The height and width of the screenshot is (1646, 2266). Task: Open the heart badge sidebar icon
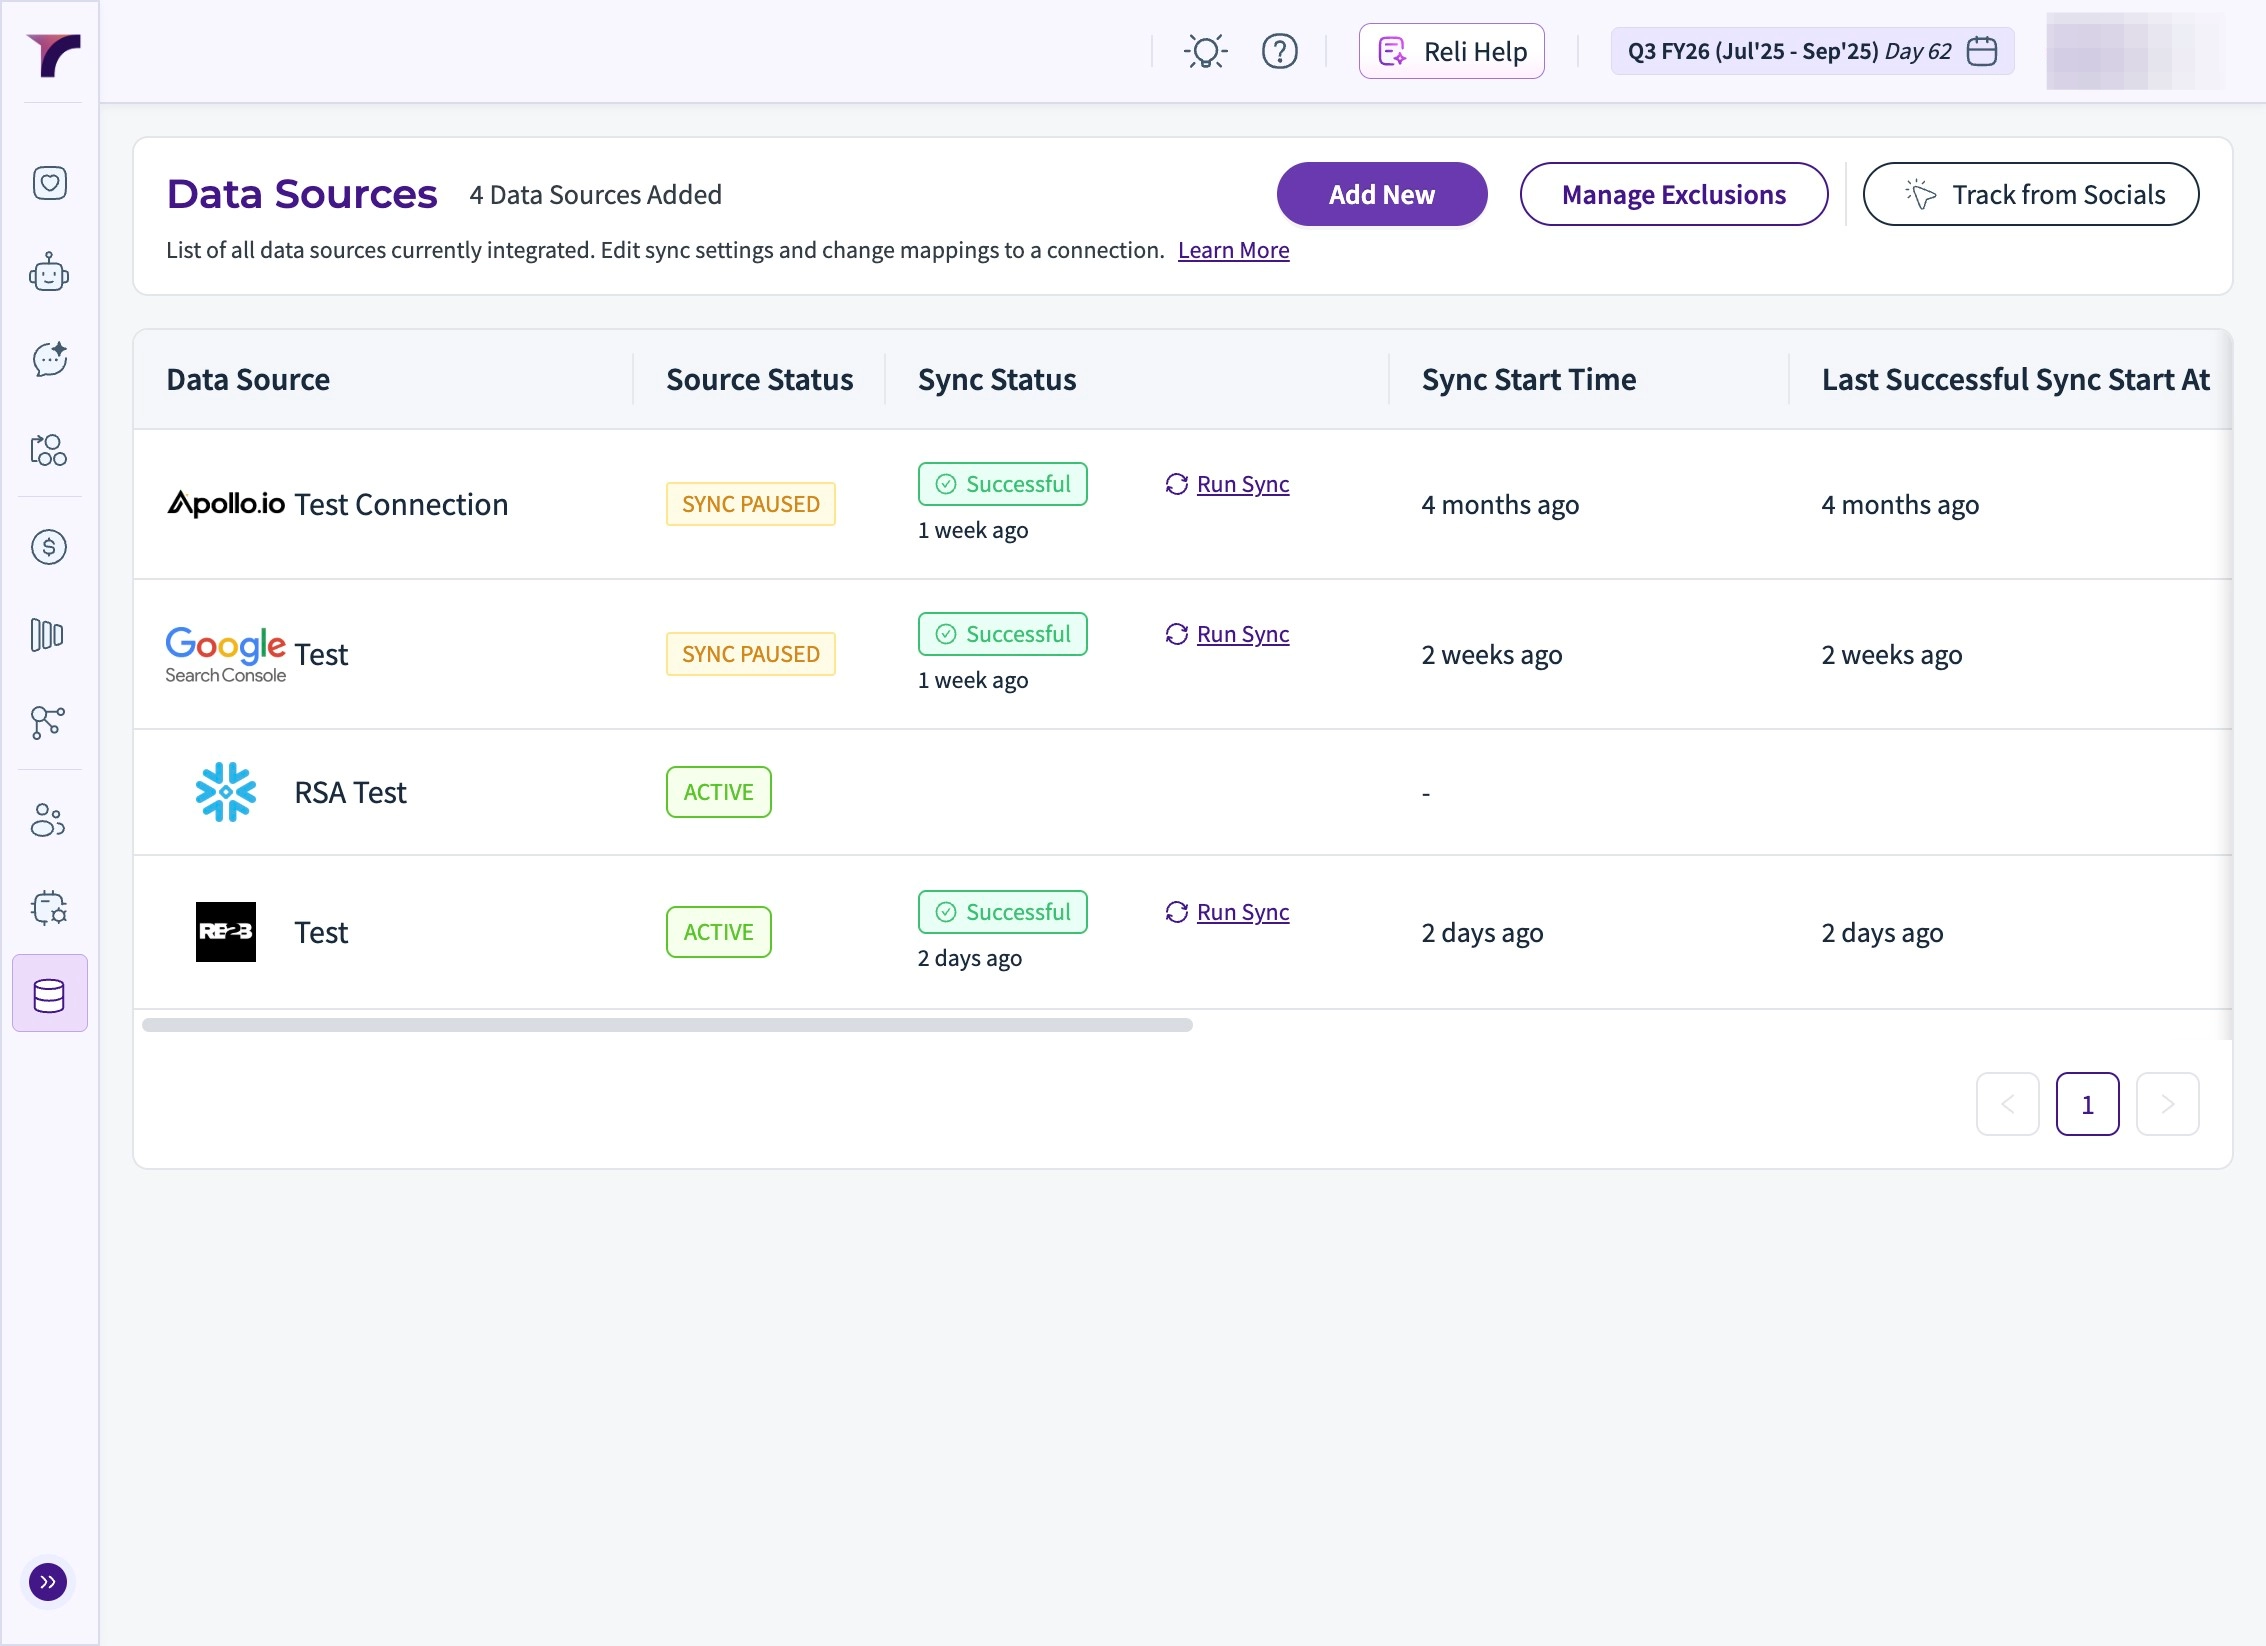(x=49, y=183)
